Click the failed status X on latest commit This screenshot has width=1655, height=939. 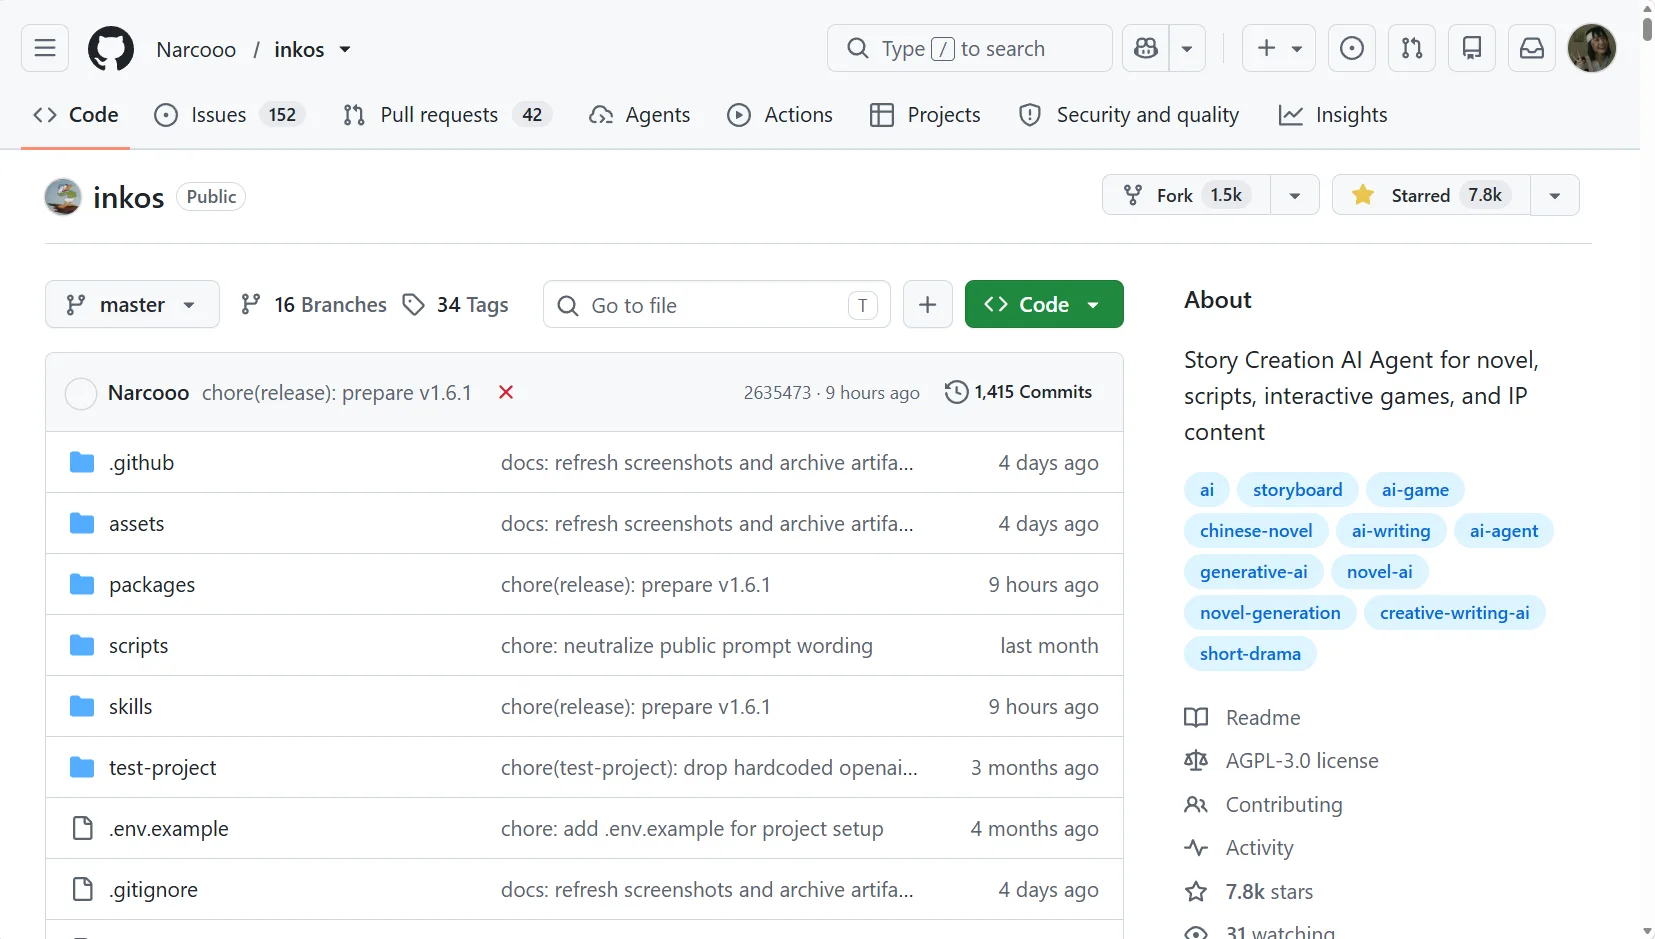[506, 392]
